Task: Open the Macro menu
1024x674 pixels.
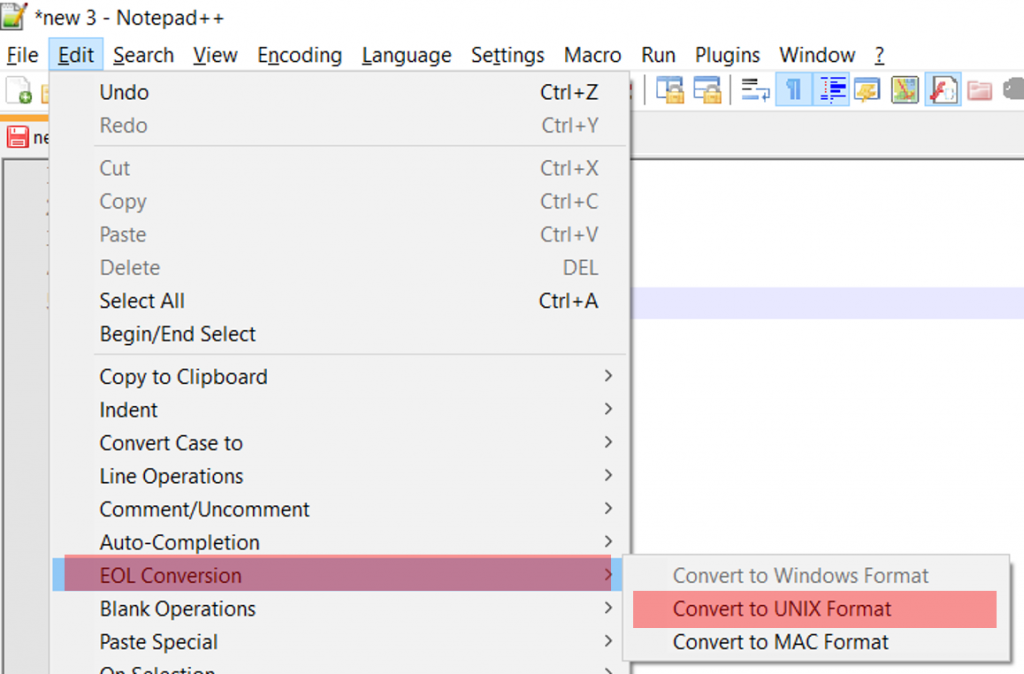Action: (x=592, y=55)
